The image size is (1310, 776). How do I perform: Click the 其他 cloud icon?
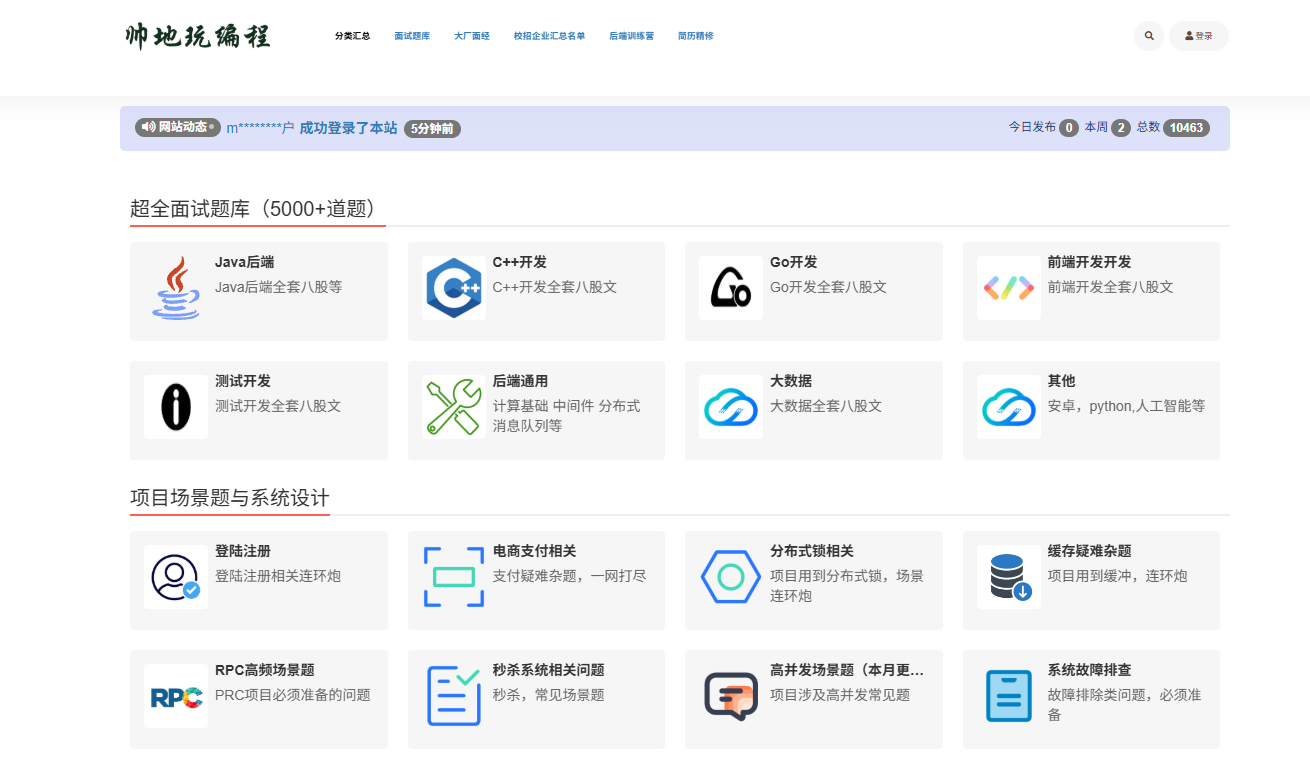tap(1009, 407)
